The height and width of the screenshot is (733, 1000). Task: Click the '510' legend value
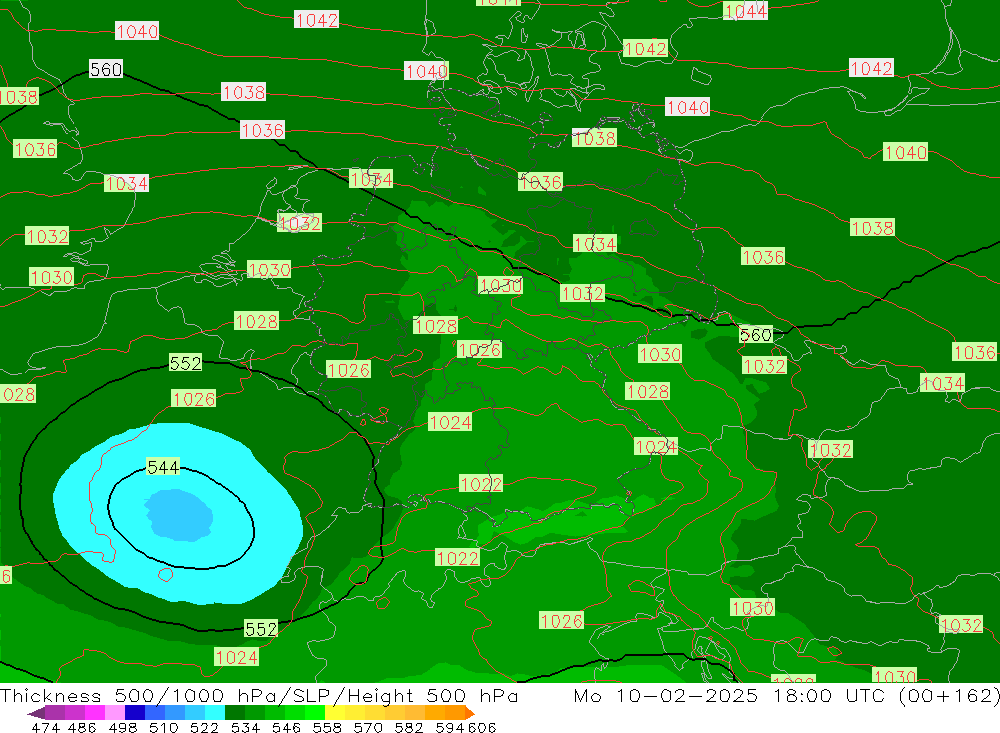(164, 728)
